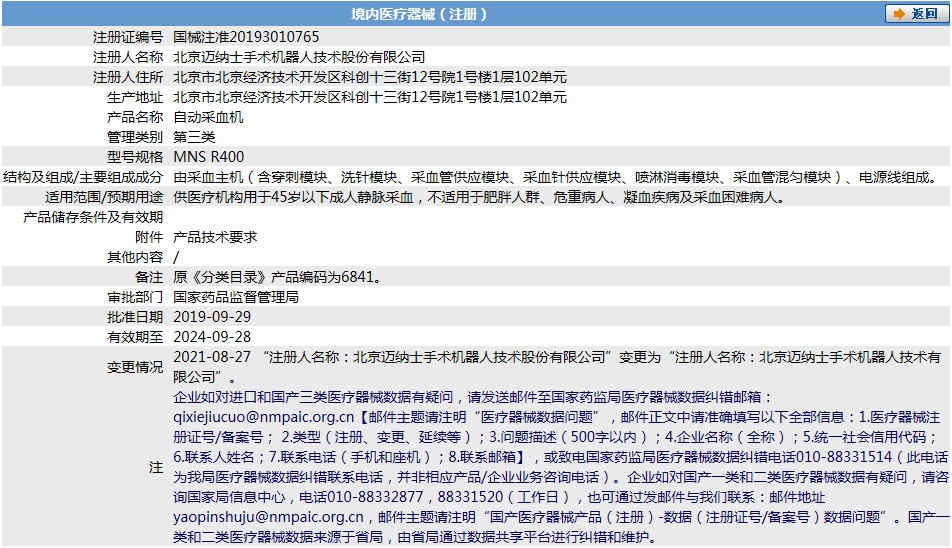The width and height of the screenshot is (952, 548).
Task: Click the 批准日期 label
Action: [135, 317]
